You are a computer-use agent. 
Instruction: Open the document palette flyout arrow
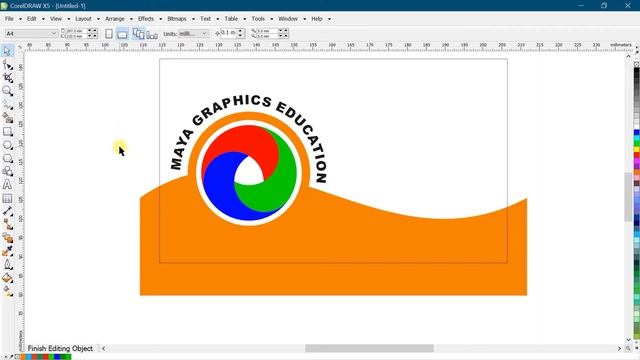(x=6, y=357)
